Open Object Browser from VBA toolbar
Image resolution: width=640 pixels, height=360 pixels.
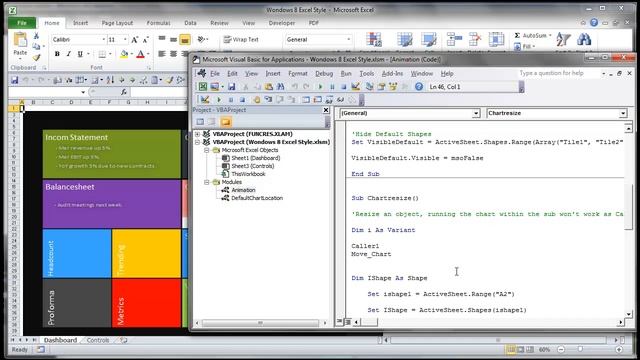click(393, 87)
